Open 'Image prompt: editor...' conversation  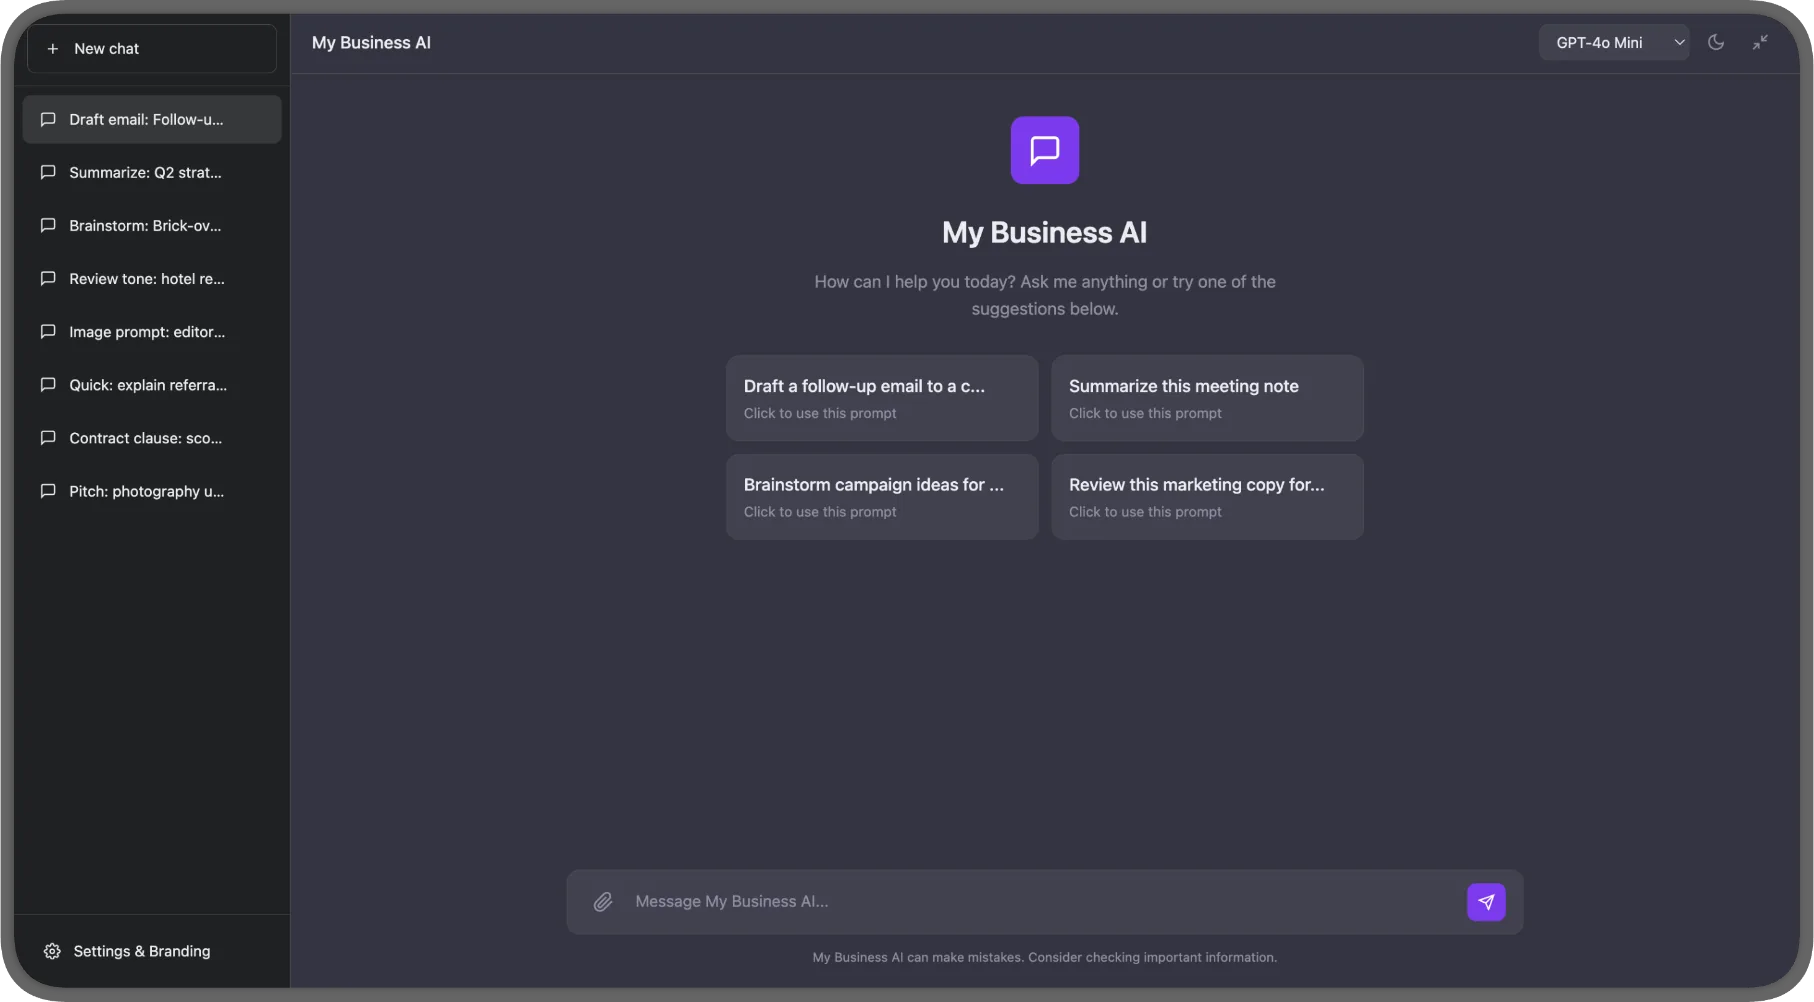[152, 331]
